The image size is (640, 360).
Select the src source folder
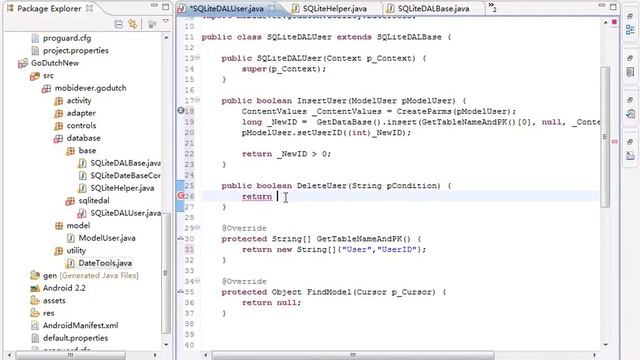coord(48,76)
